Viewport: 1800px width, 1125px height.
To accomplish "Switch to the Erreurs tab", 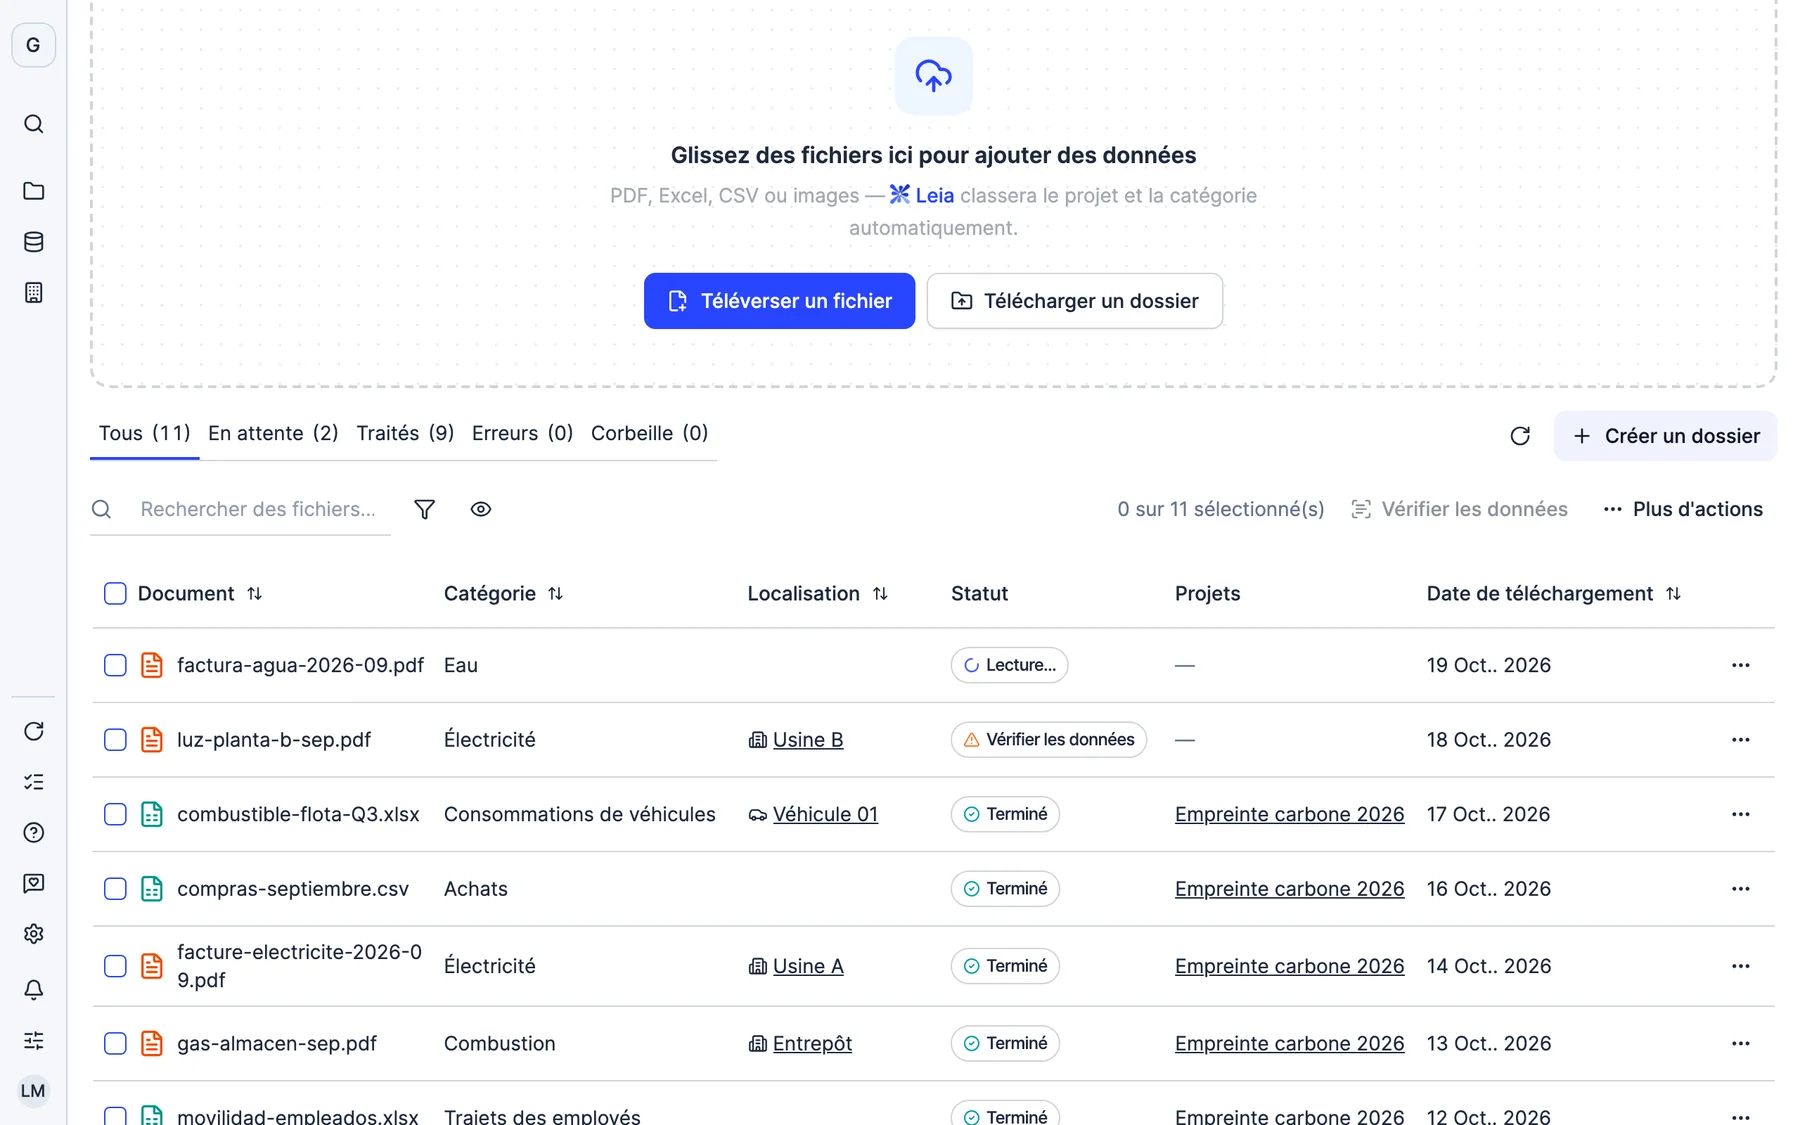I will click(522, 433).
